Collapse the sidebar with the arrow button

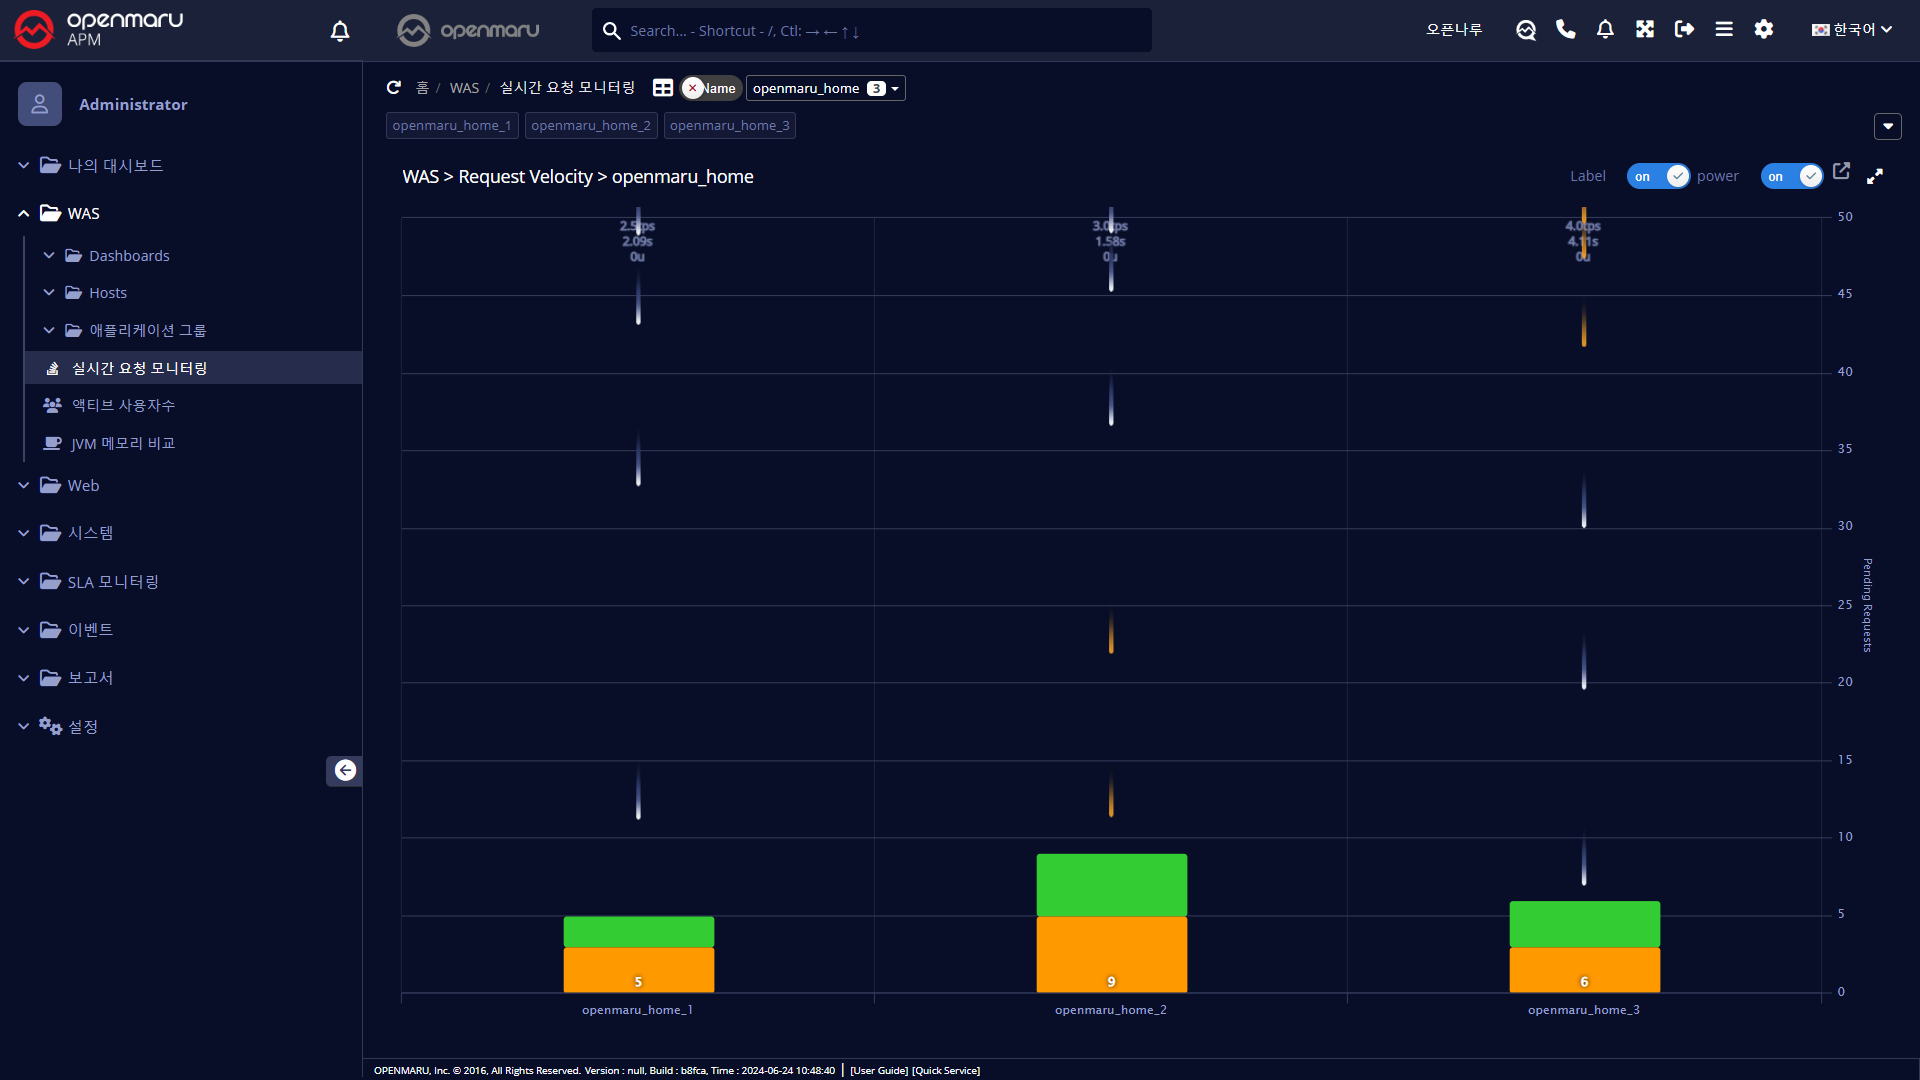point(345,770)
